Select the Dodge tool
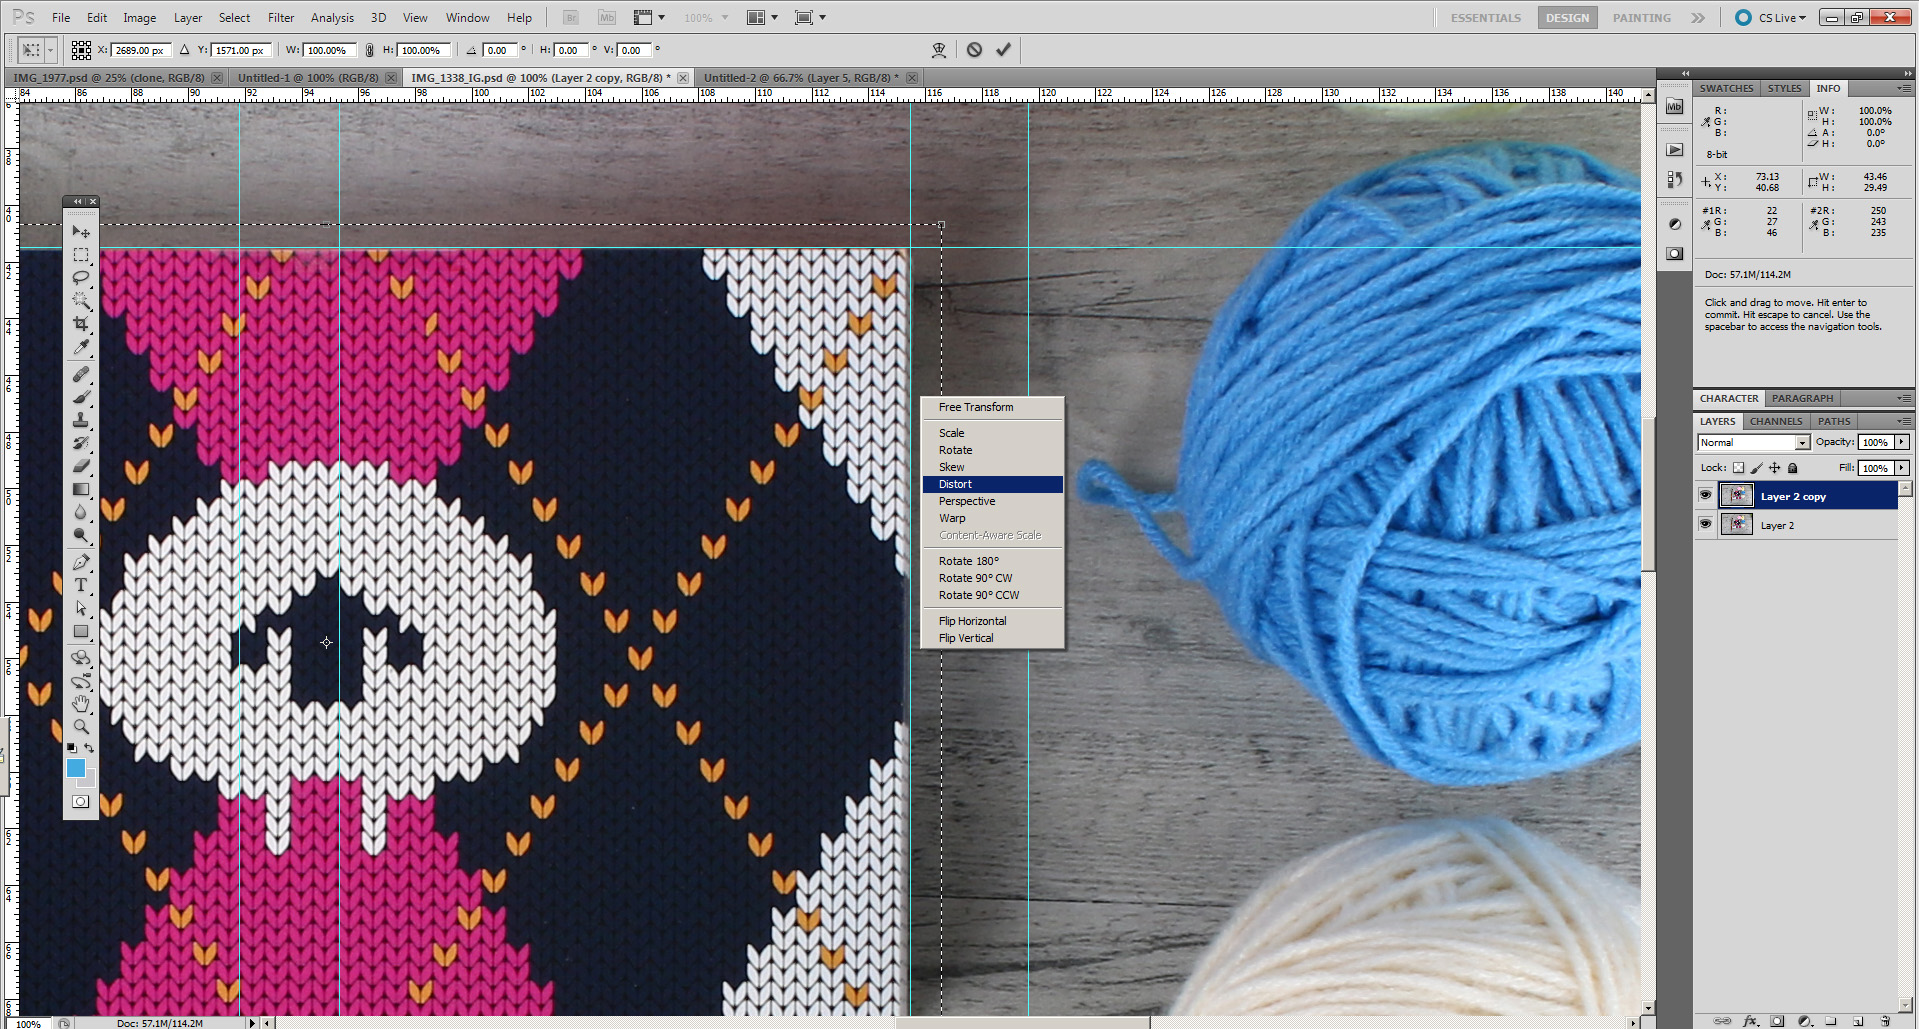The image size is (1919, 1029). click(x=81, y=535)
